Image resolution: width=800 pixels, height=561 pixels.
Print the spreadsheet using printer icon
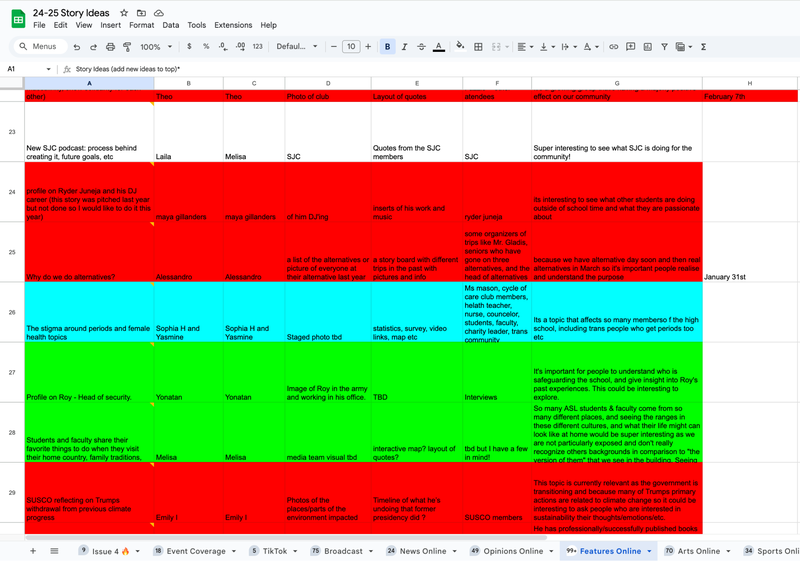tap(110, 47)
